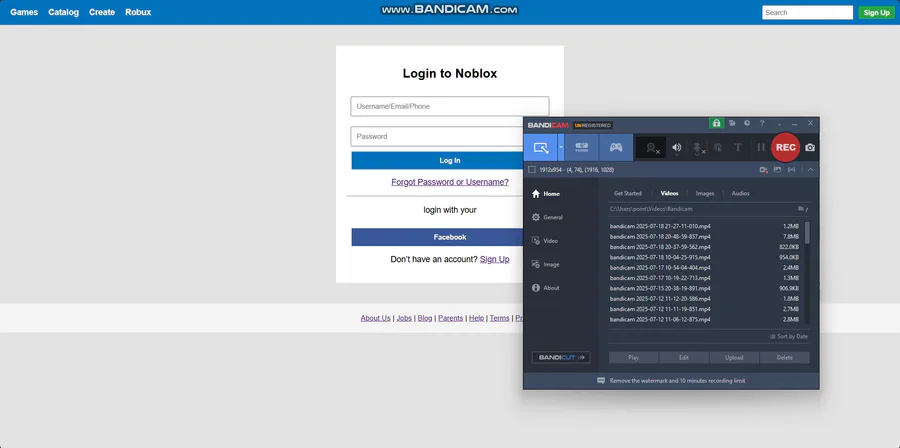Open Catalog in the Noblox top navigation
This screenshot has width=900, height=448.
point(63,12)
